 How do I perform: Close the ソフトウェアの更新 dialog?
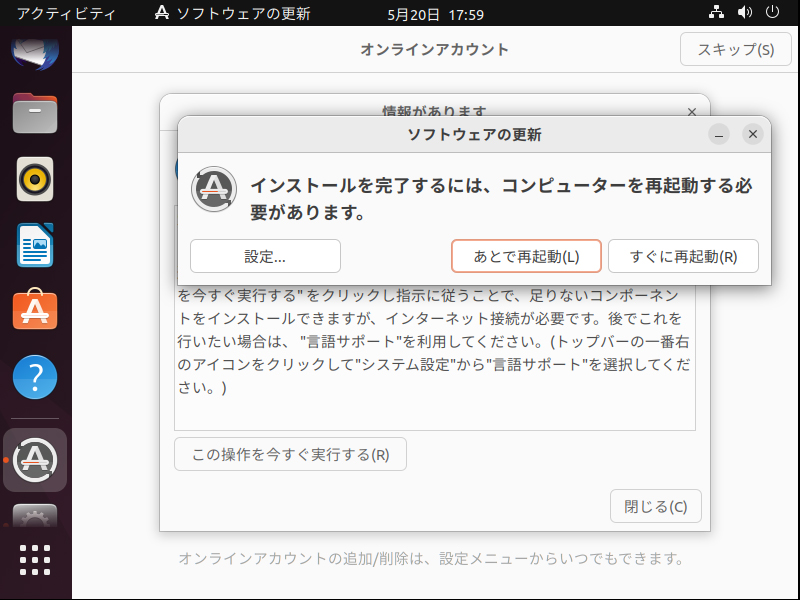(753, 134)
